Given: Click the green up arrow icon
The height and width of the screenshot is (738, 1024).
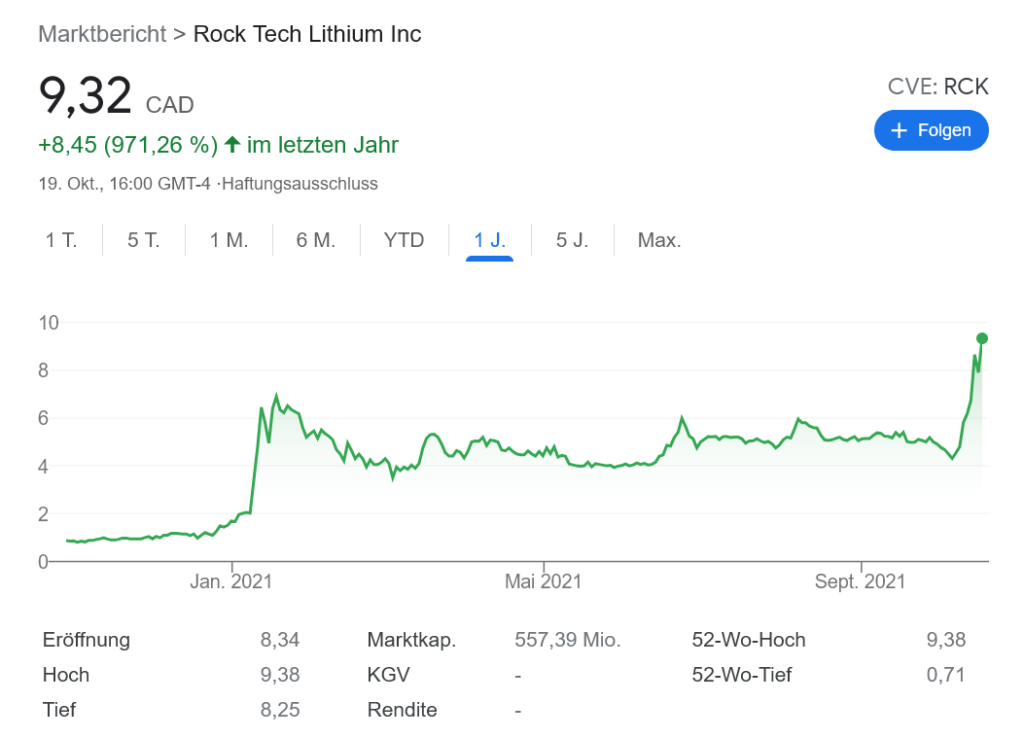Looking at the screenshot, I should [232, 145].
